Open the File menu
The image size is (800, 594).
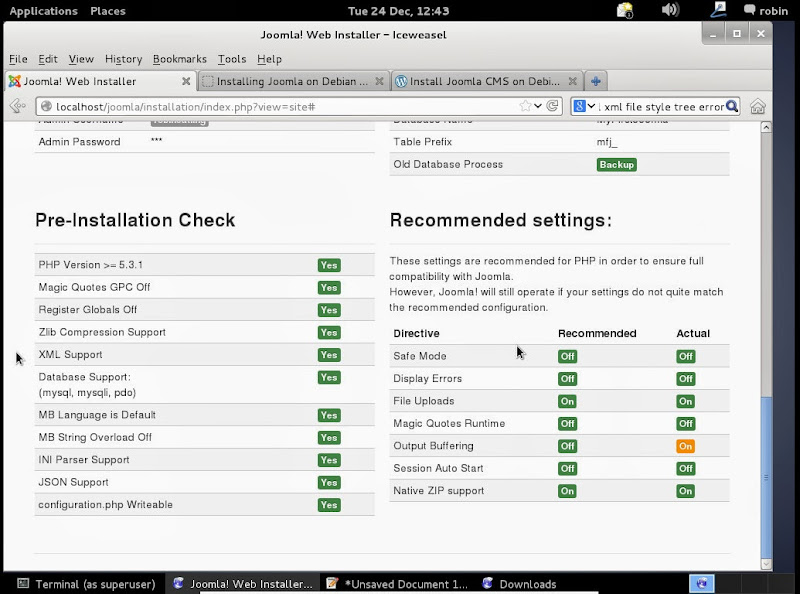coord(18,59)
